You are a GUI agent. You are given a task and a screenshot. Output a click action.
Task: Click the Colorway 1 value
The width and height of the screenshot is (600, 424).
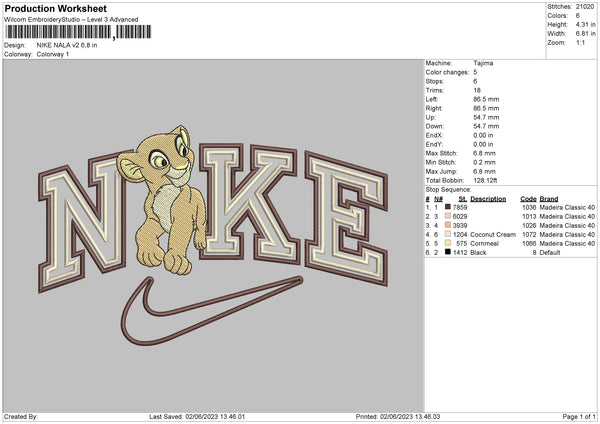pyautogui.click(x=53, y=54)
